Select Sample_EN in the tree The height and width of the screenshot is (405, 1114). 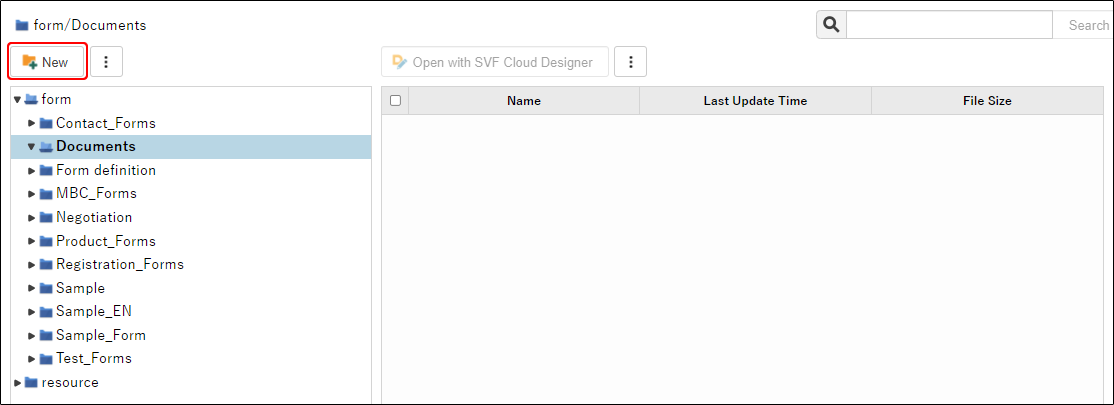click(94, 312)
